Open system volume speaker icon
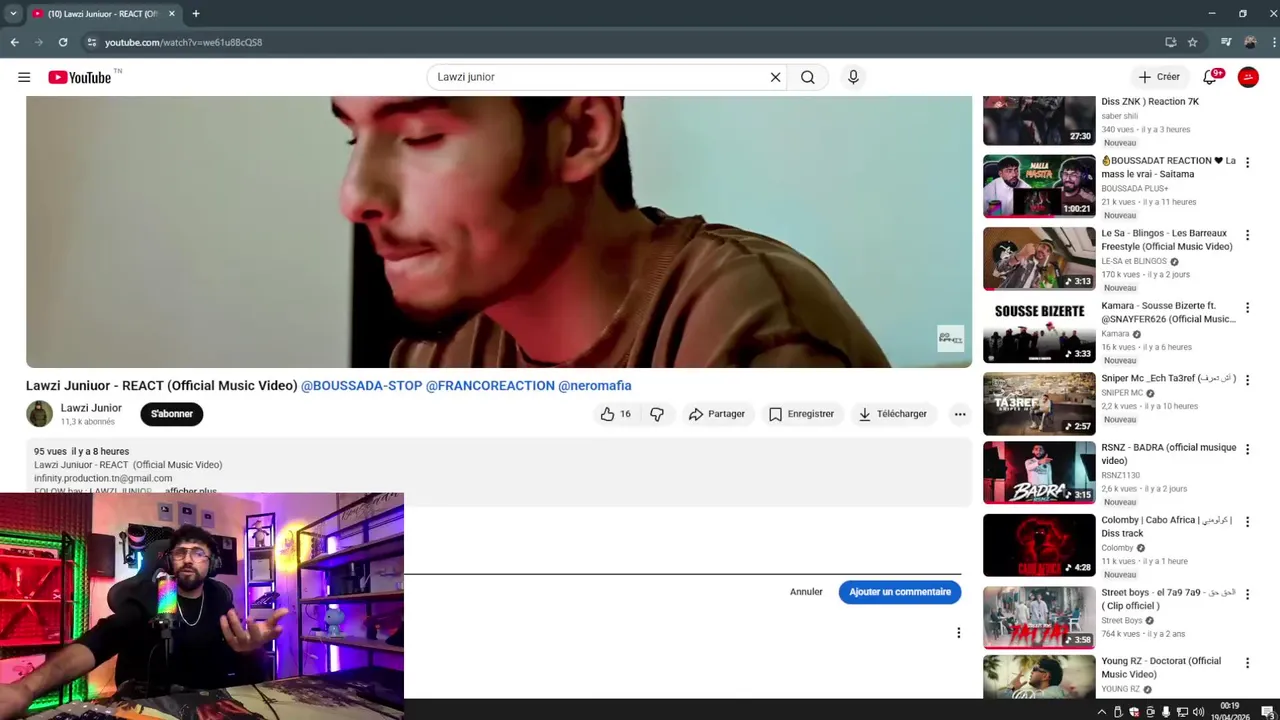The height and width of the screenshot is (720, 1280). (1197, 712)
